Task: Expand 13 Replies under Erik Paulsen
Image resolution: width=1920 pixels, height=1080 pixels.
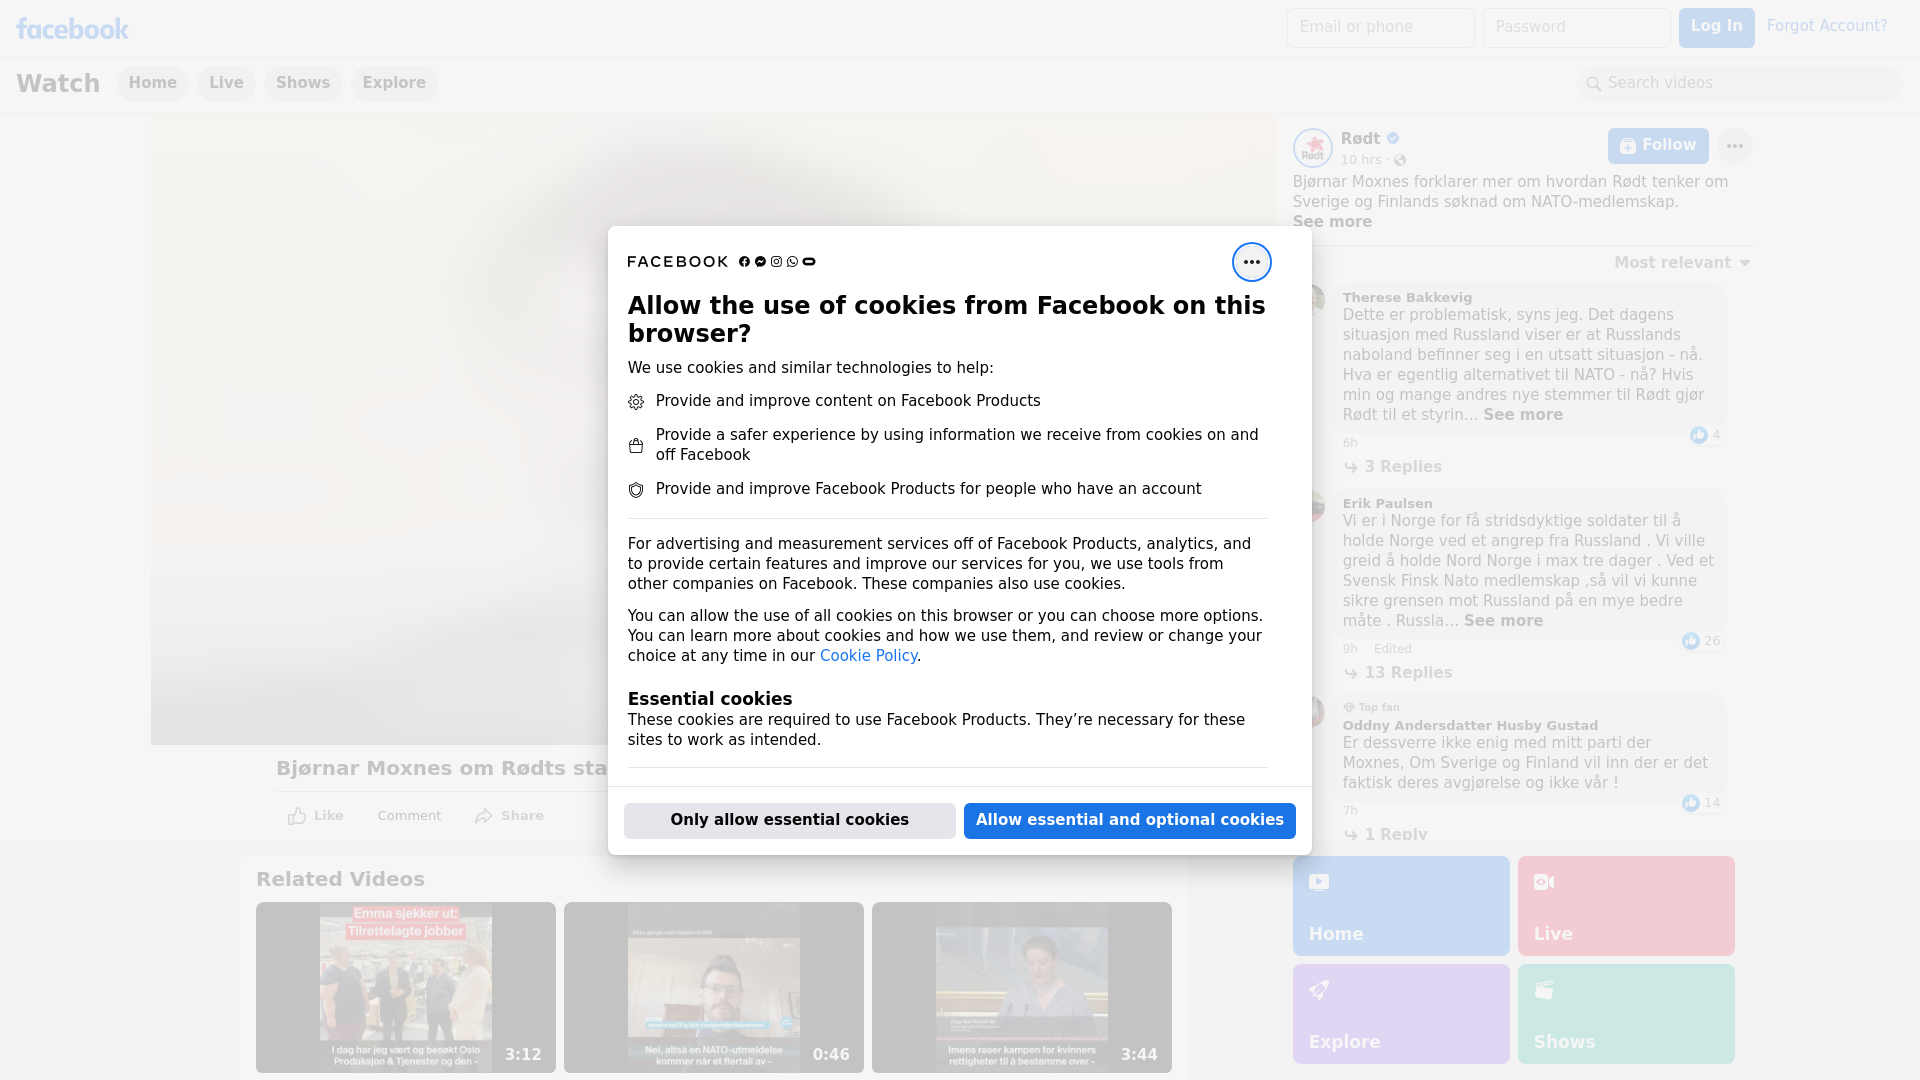Action: 1407,673
